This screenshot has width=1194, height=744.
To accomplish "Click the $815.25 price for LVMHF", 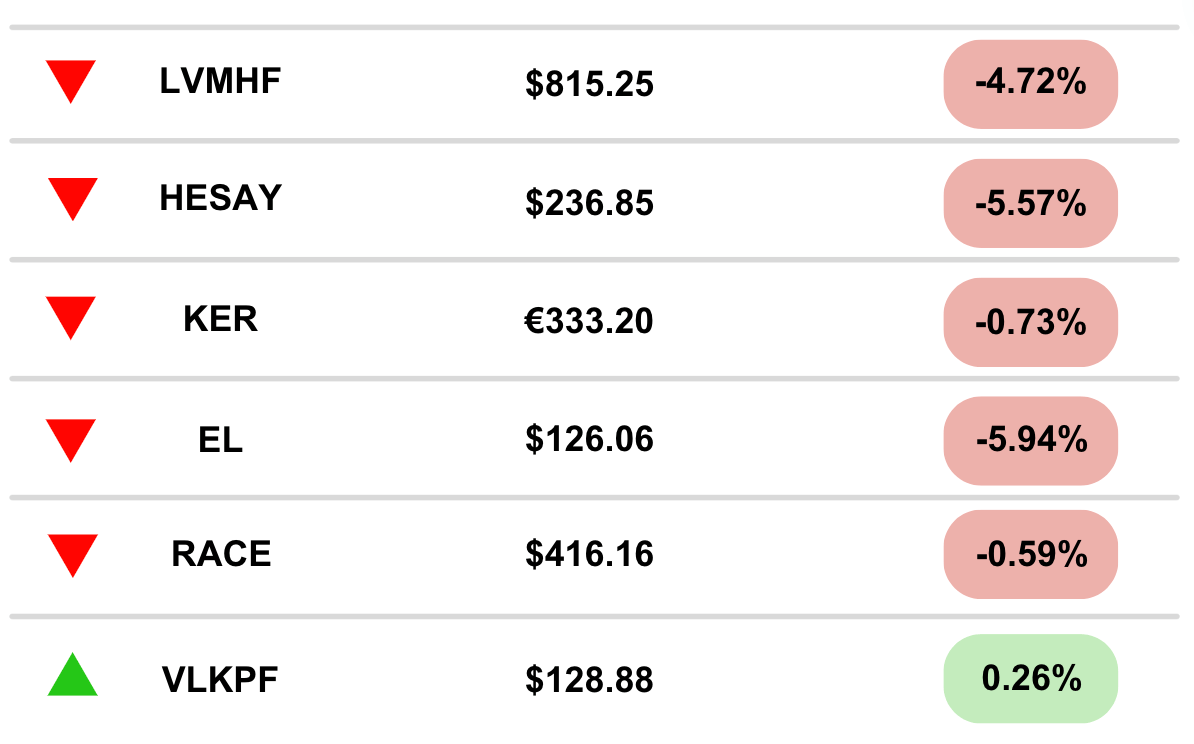I will (x=589, y=85).
